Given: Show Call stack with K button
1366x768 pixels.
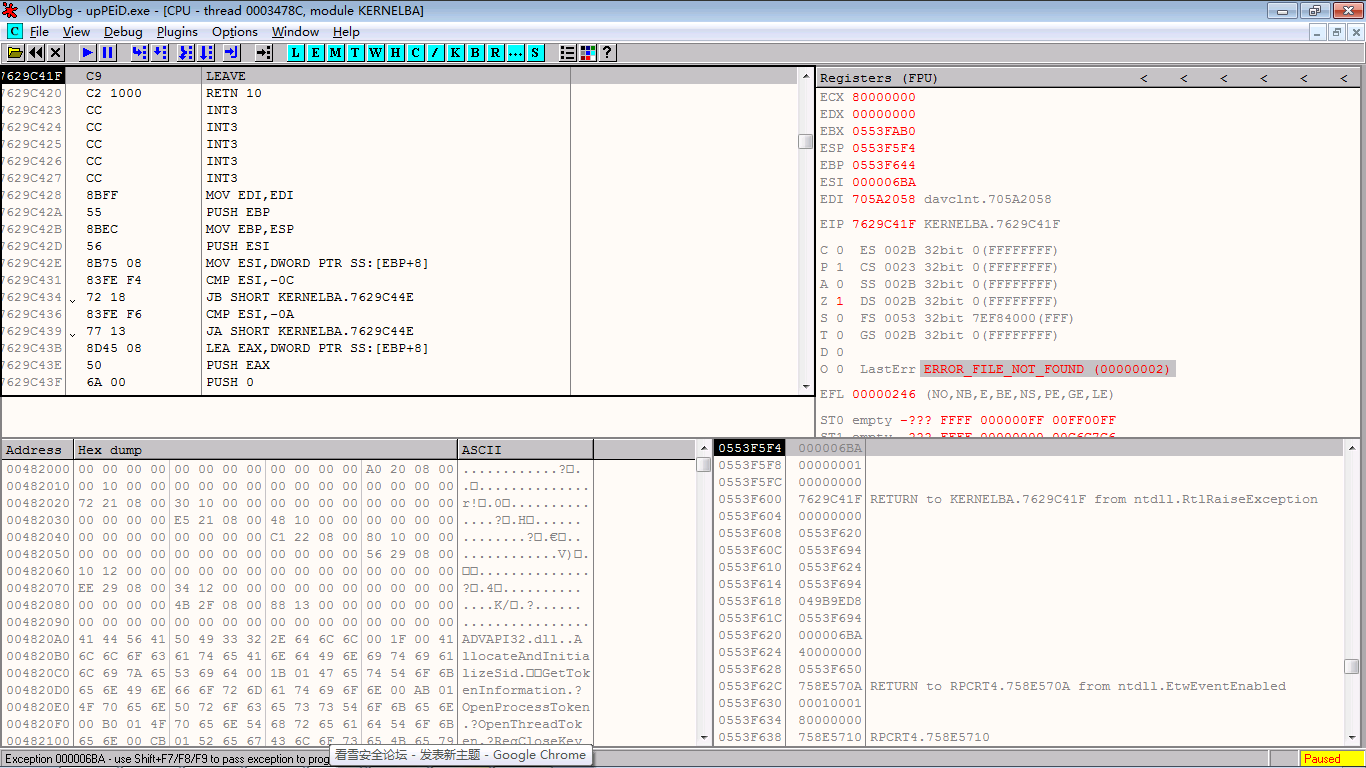Looking at the screenshot, I should pos(456,52).
